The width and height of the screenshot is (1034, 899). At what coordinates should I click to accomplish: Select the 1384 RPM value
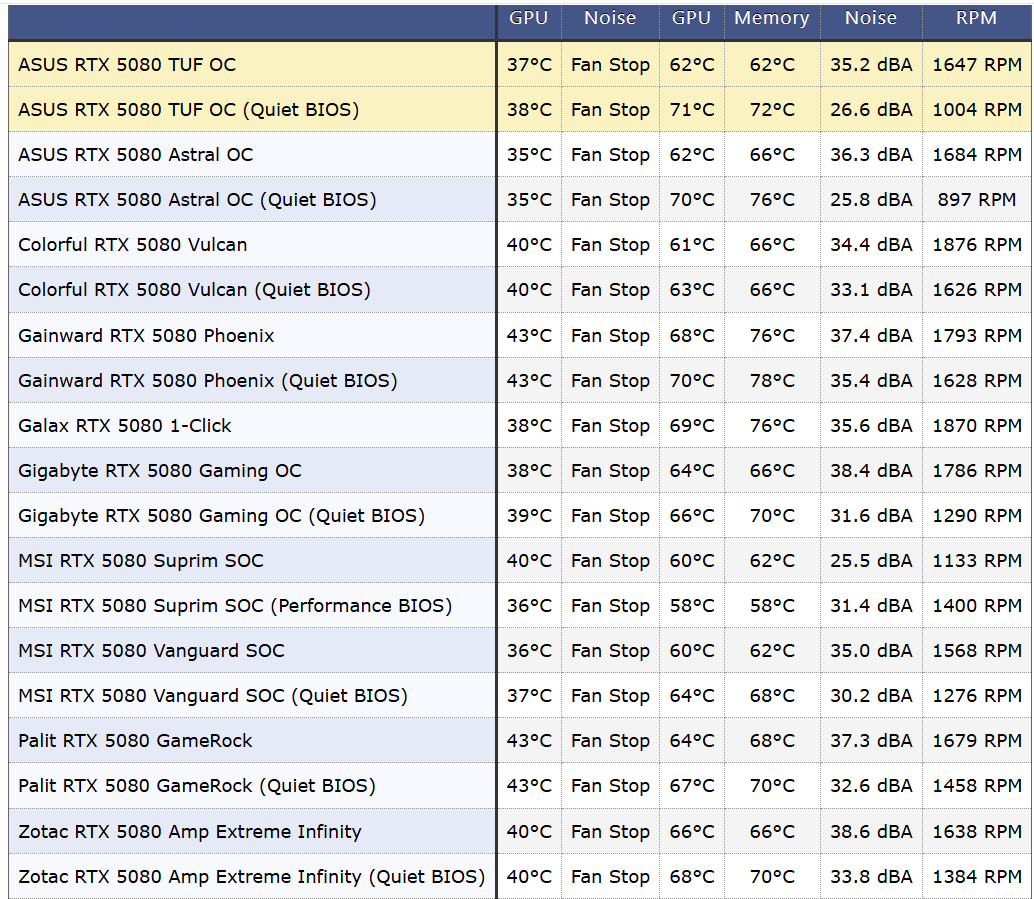click(x=977, y=877)
